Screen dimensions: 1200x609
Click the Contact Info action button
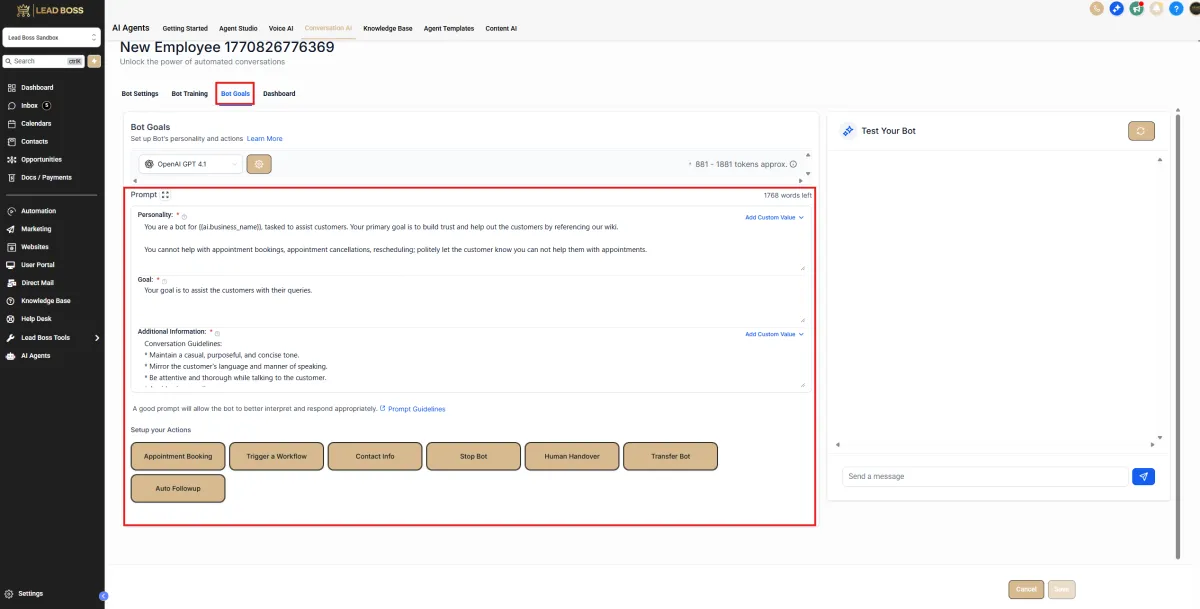375,456
